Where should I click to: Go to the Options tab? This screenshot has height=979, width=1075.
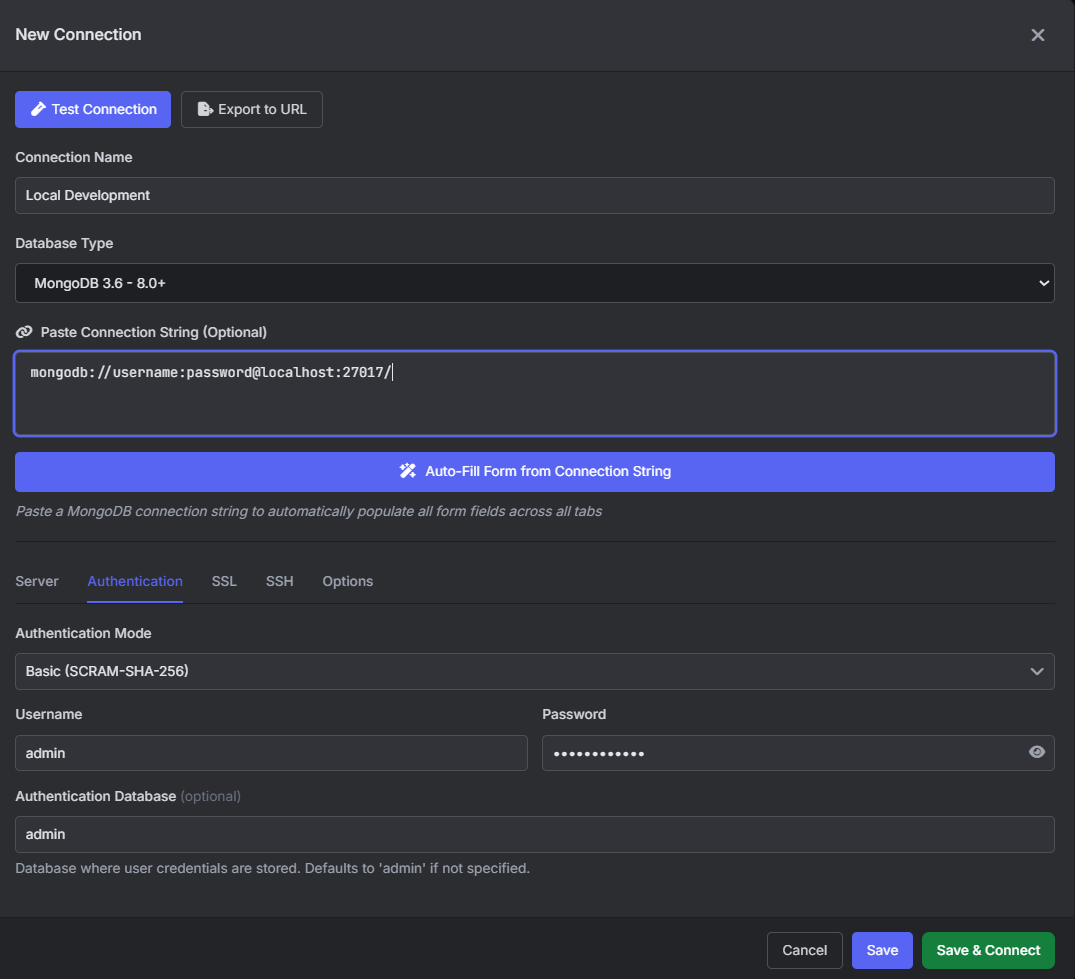coord(348,581)
